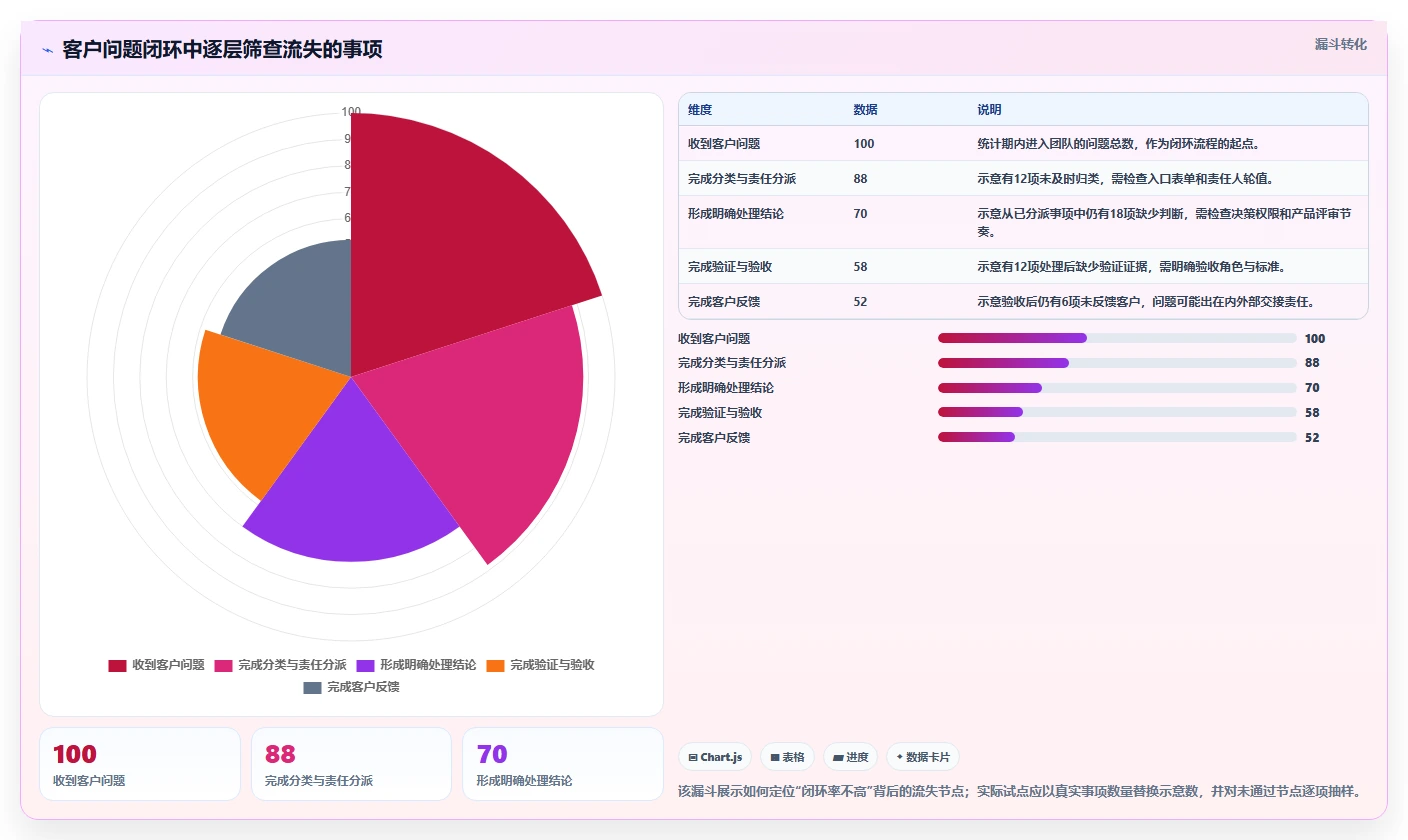Click the 维度 column header
This screenshot has height=840, width=1408.
(x=700, y=110)
